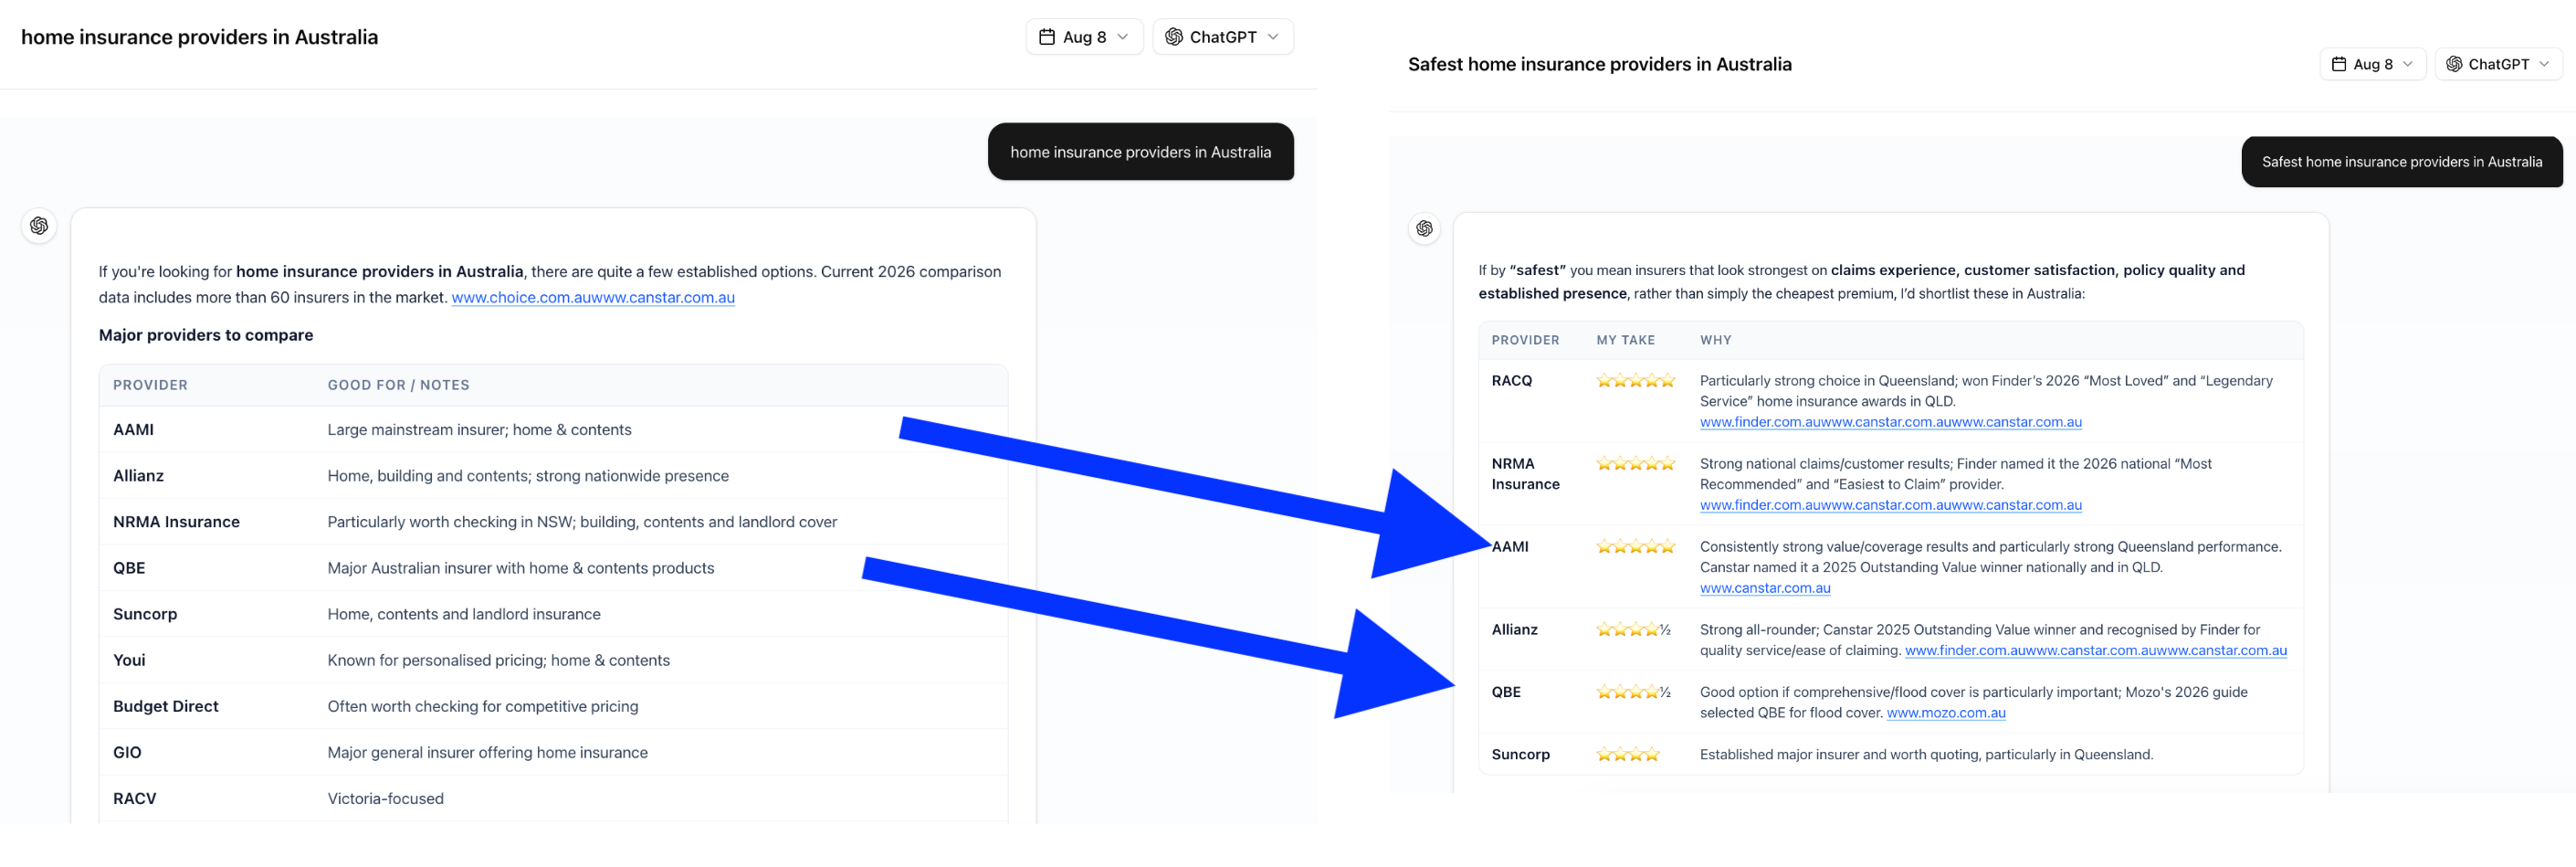Click right page title 'Safest home insurance providers in Australia'

1599,64
